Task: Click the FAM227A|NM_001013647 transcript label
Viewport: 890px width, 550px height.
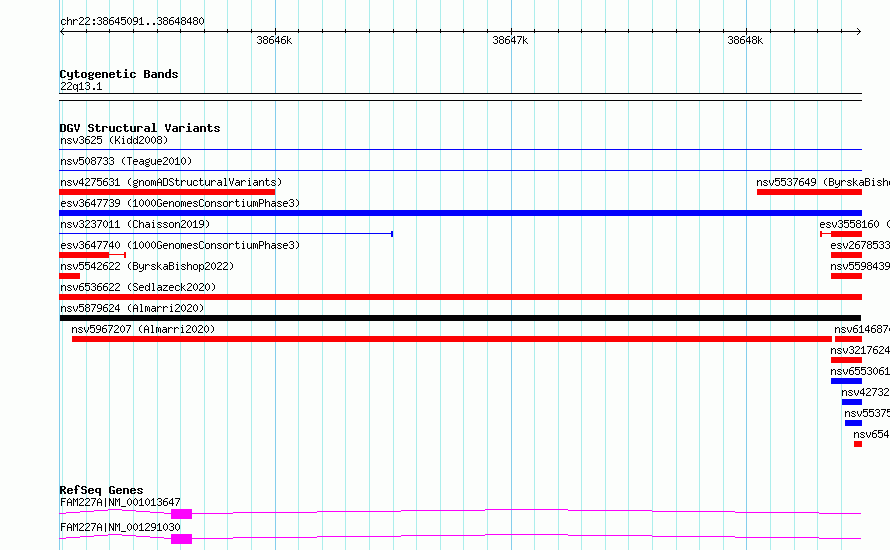Action: (x=120, y=502)
